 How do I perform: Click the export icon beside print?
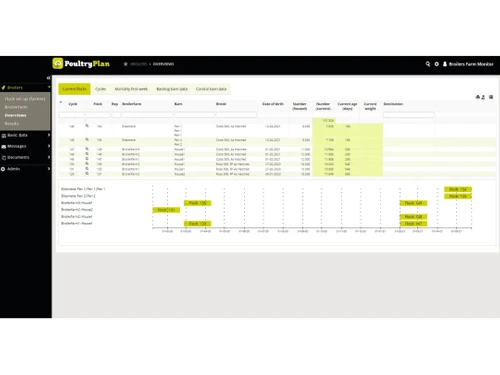click(x=483, y=97)
